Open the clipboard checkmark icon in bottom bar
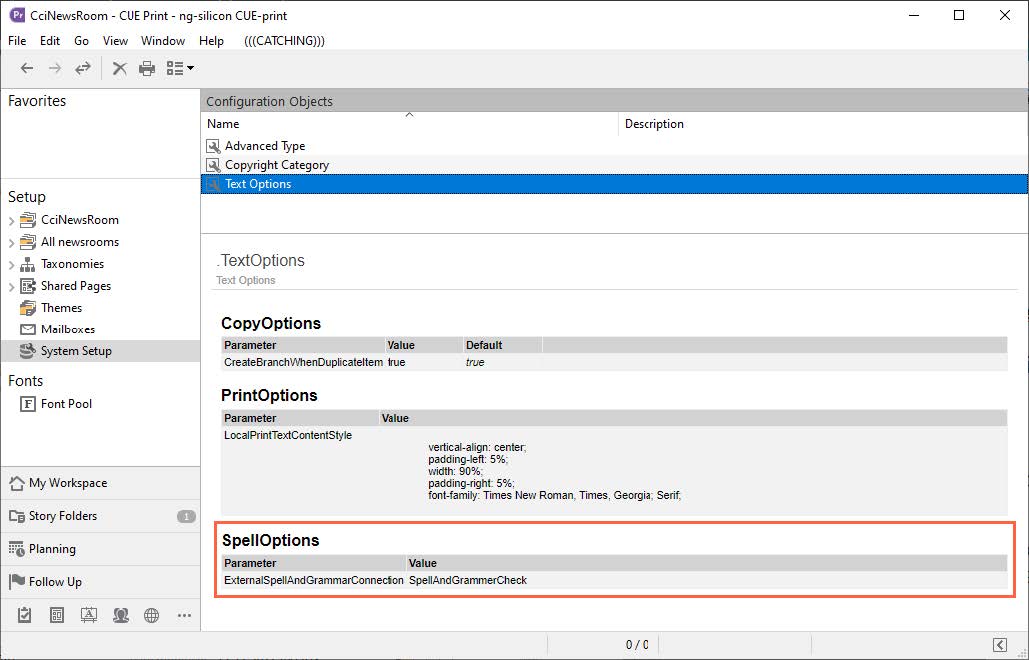The height and width of the screenshot is (660, 1029). (x=25, y=615)
